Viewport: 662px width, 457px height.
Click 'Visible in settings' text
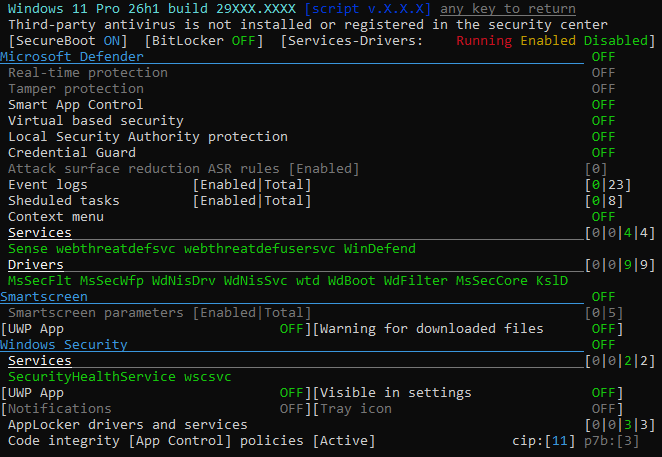(x=395, y=393)
